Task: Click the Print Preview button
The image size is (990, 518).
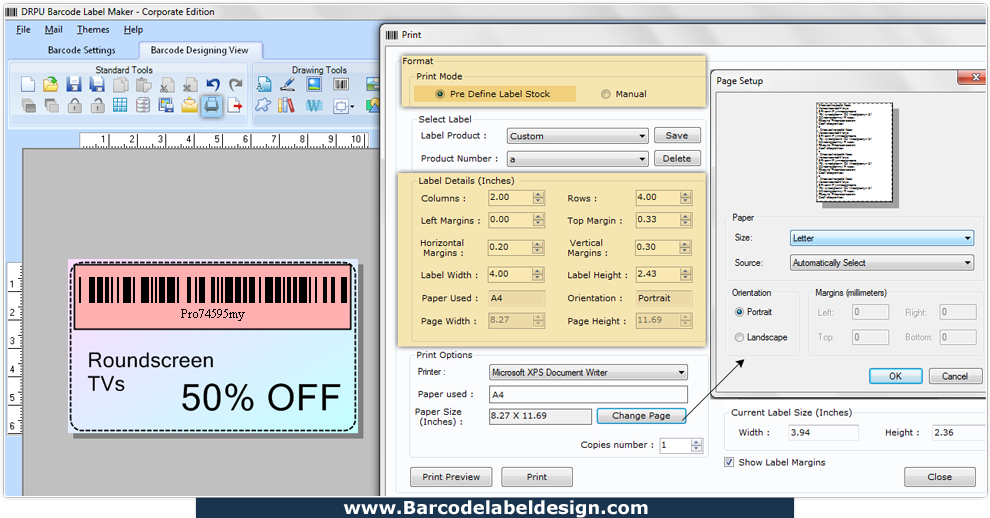Action: [x=451, y=476]
